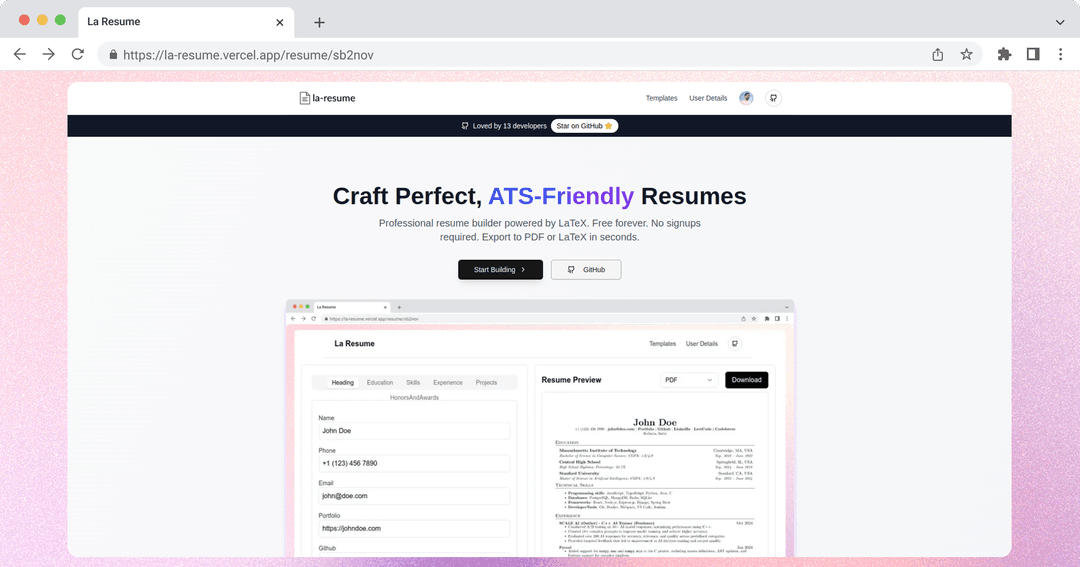Viewport: 1080px width, 567px height.
Task: Click the red close window button
Action: [24, 20]
